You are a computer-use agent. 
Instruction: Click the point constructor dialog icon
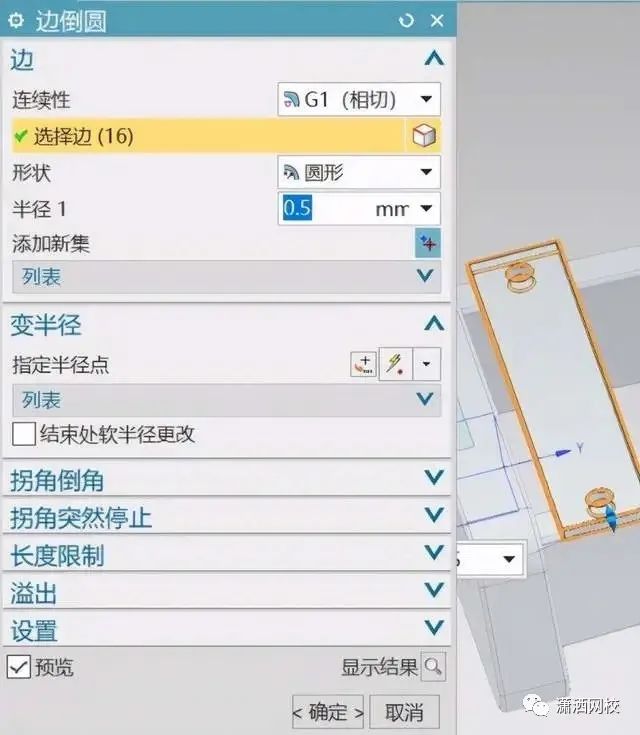click(364, 364)
